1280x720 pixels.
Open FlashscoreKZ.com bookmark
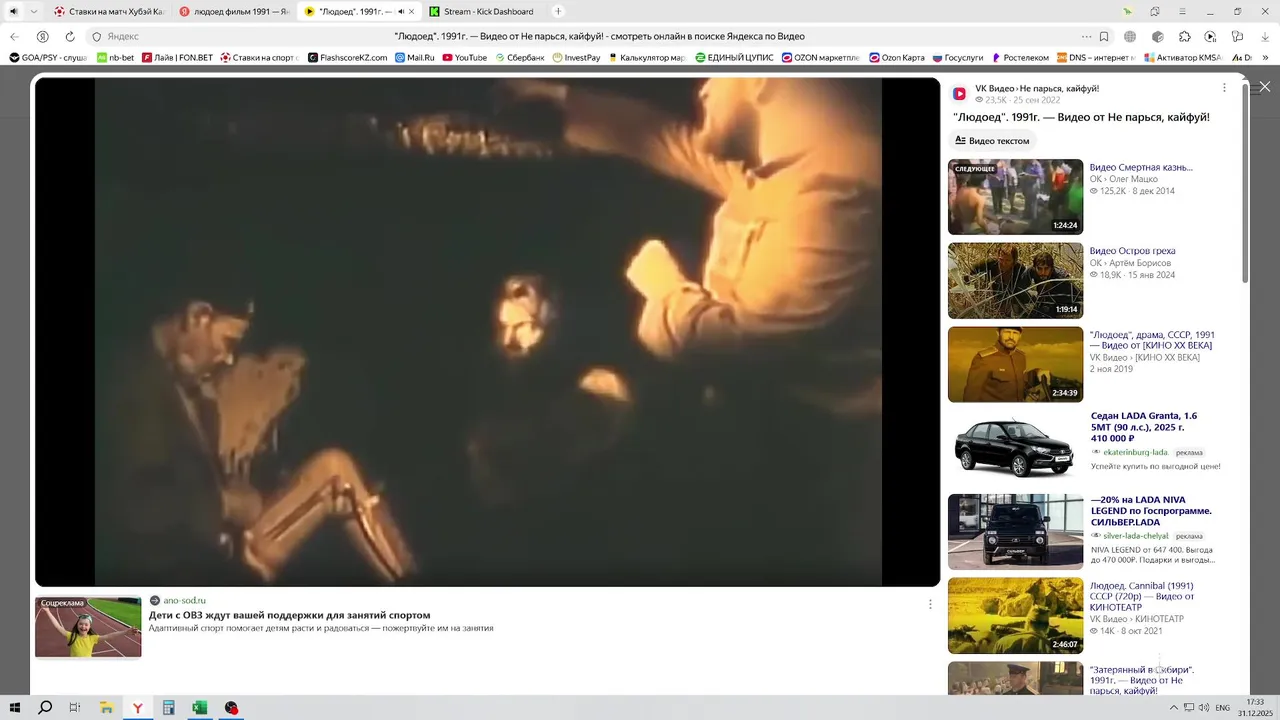tap(348, 58)
